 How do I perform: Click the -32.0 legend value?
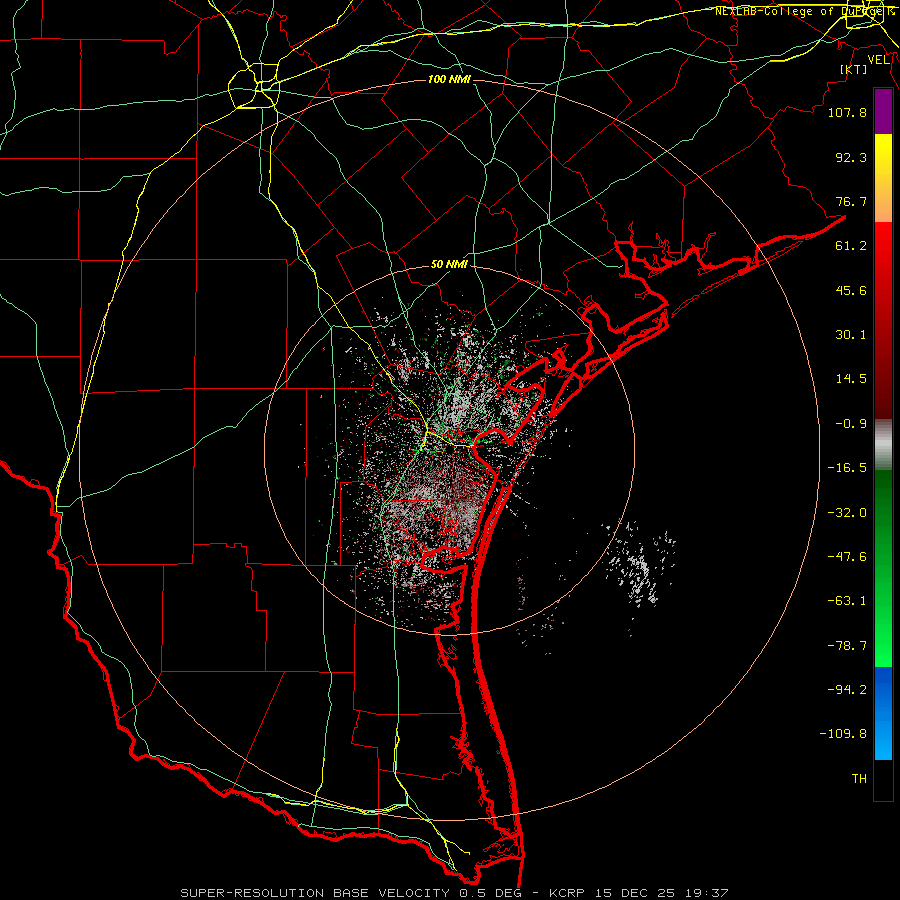coord(847,513)
